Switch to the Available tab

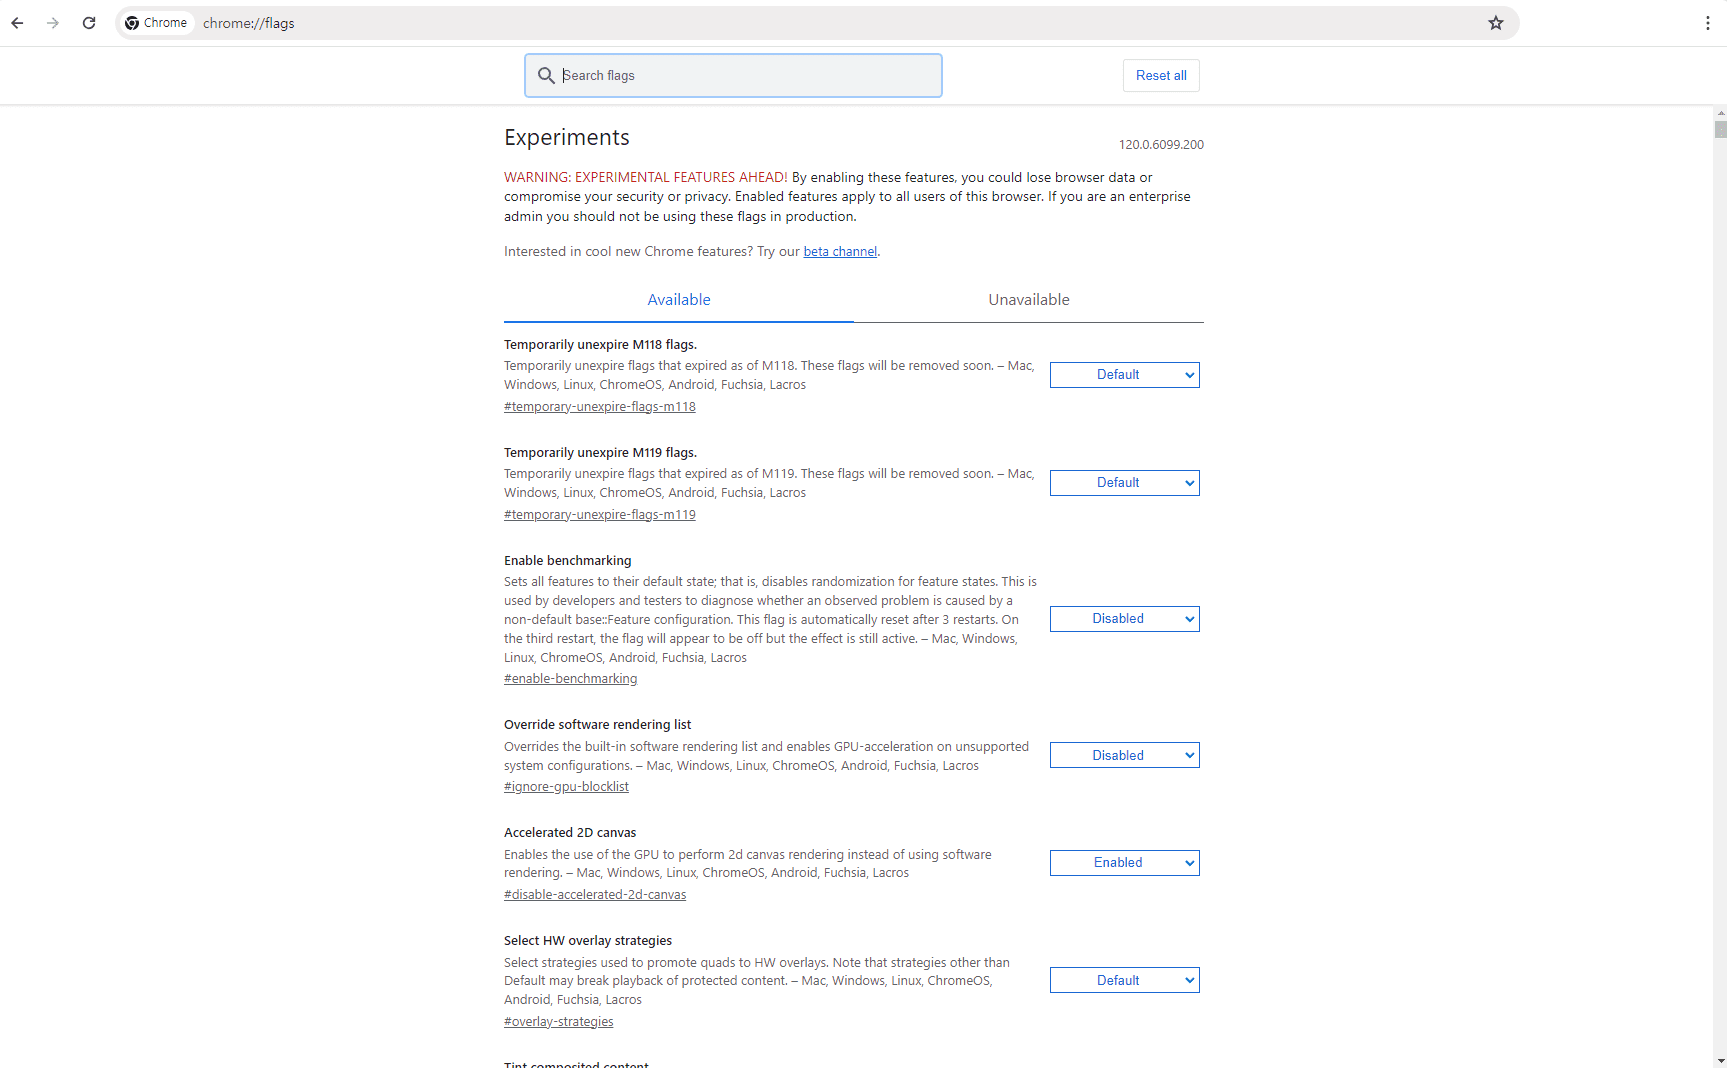(x=679, y=300)
